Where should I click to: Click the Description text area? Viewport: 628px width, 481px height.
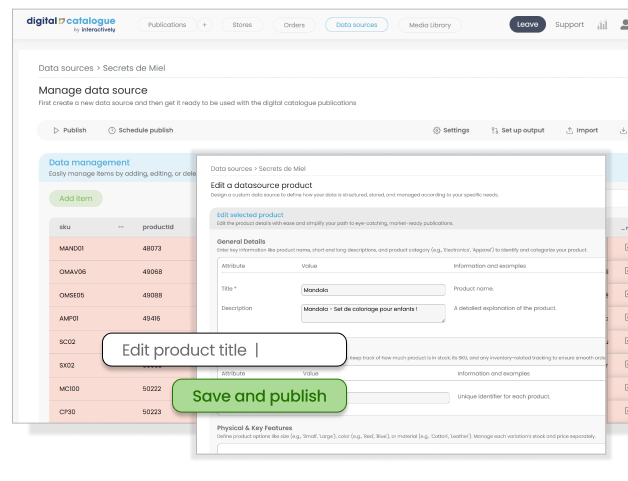[372, 312]
